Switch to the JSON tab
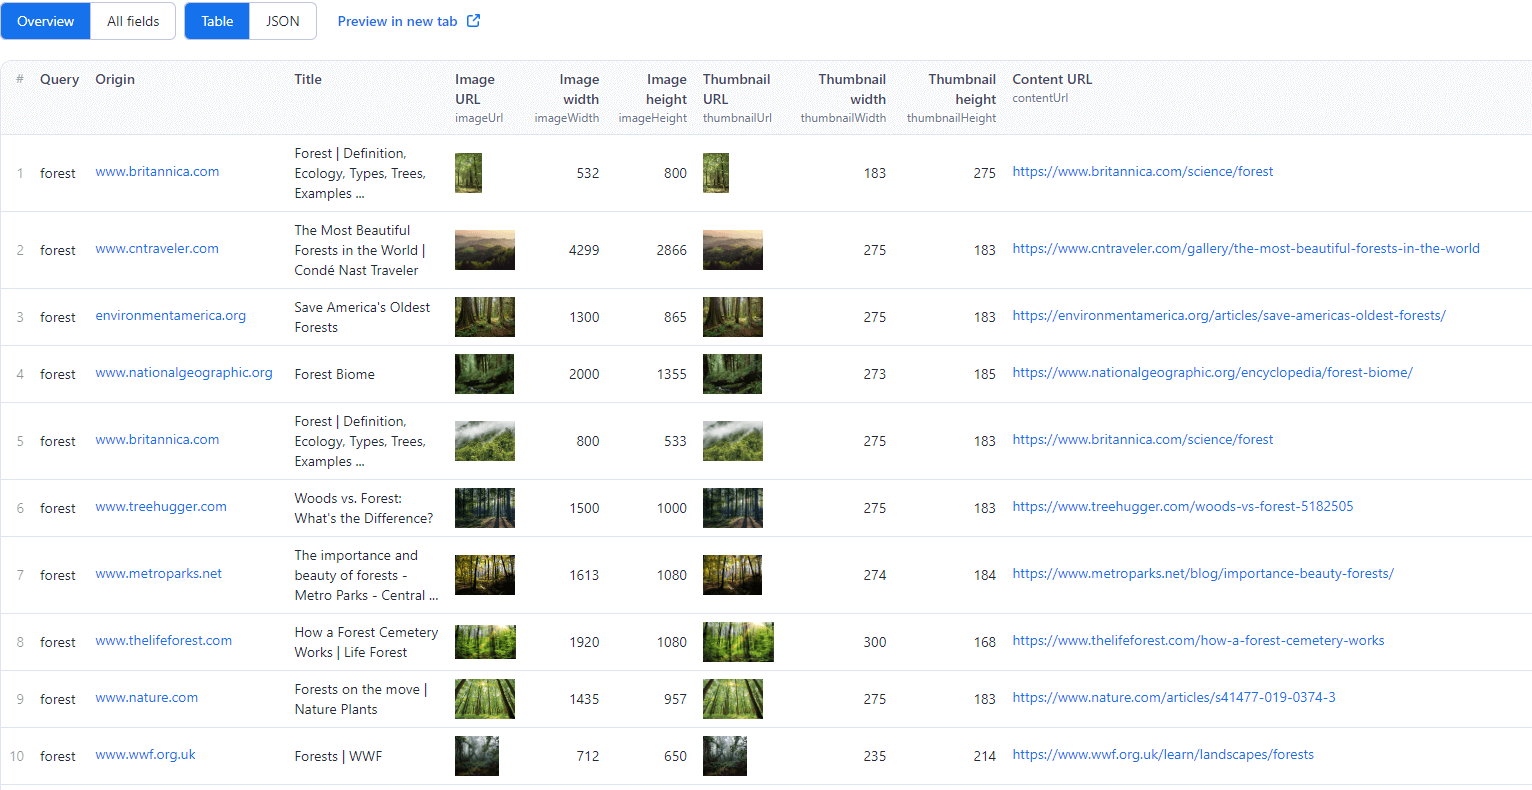 (x=282, y=20)
